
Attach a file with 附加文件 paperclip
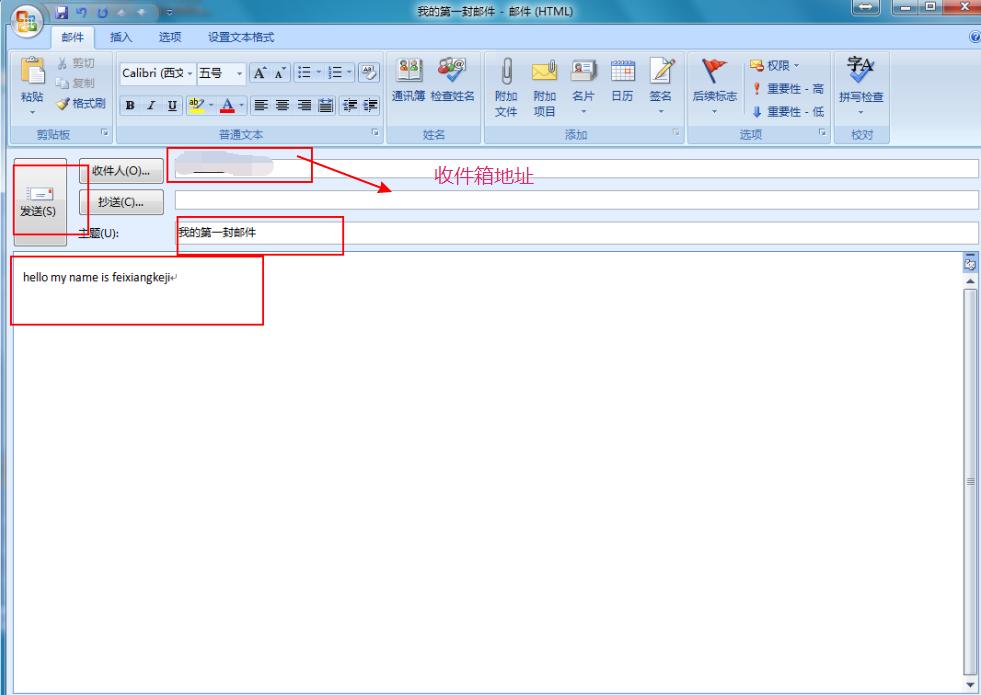click(x=506, y=88)
